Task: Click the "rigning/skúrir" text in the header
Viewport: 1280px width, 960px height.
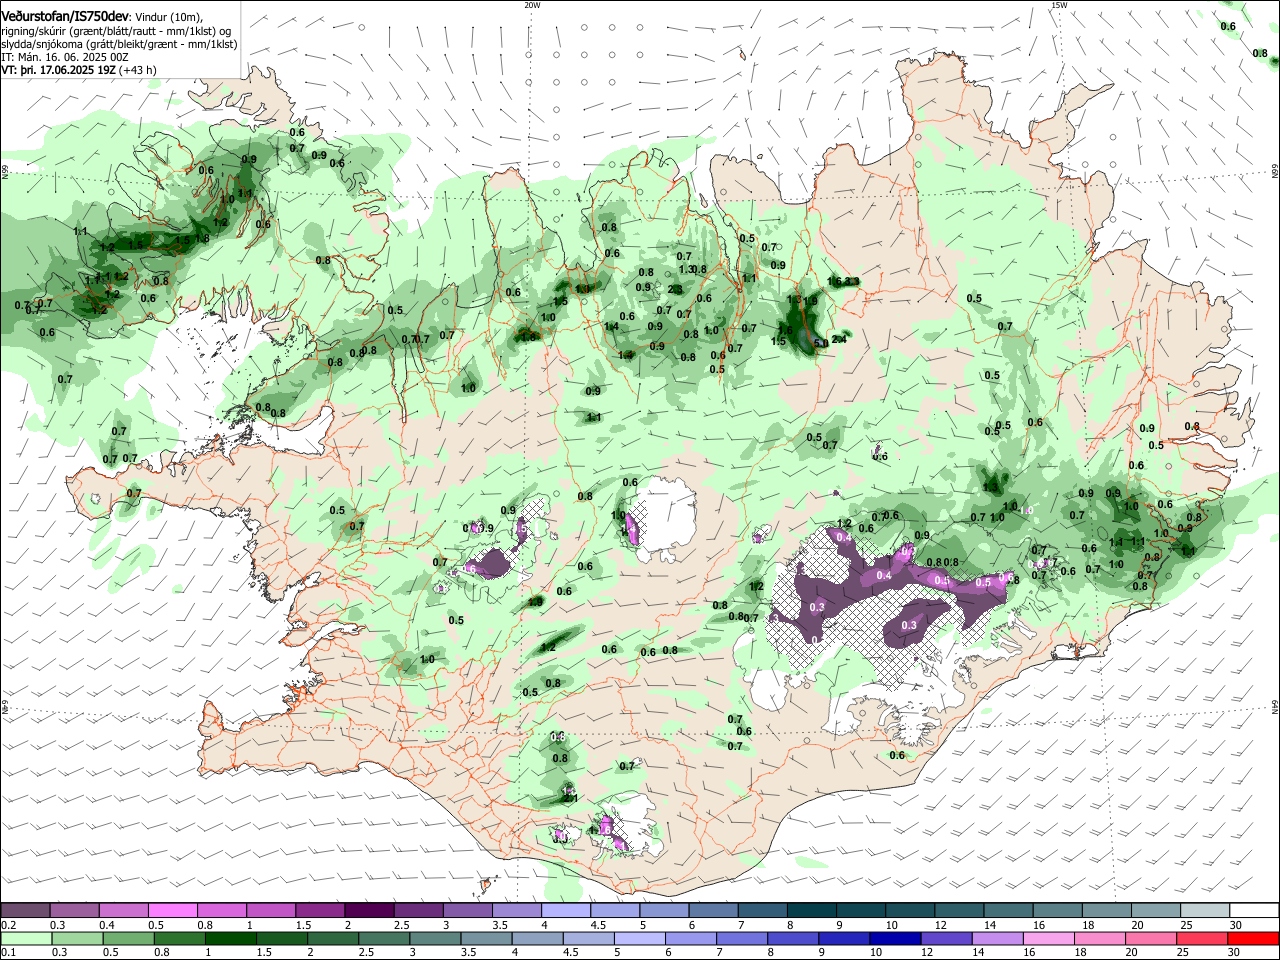Action: click(x=33, y=31)
